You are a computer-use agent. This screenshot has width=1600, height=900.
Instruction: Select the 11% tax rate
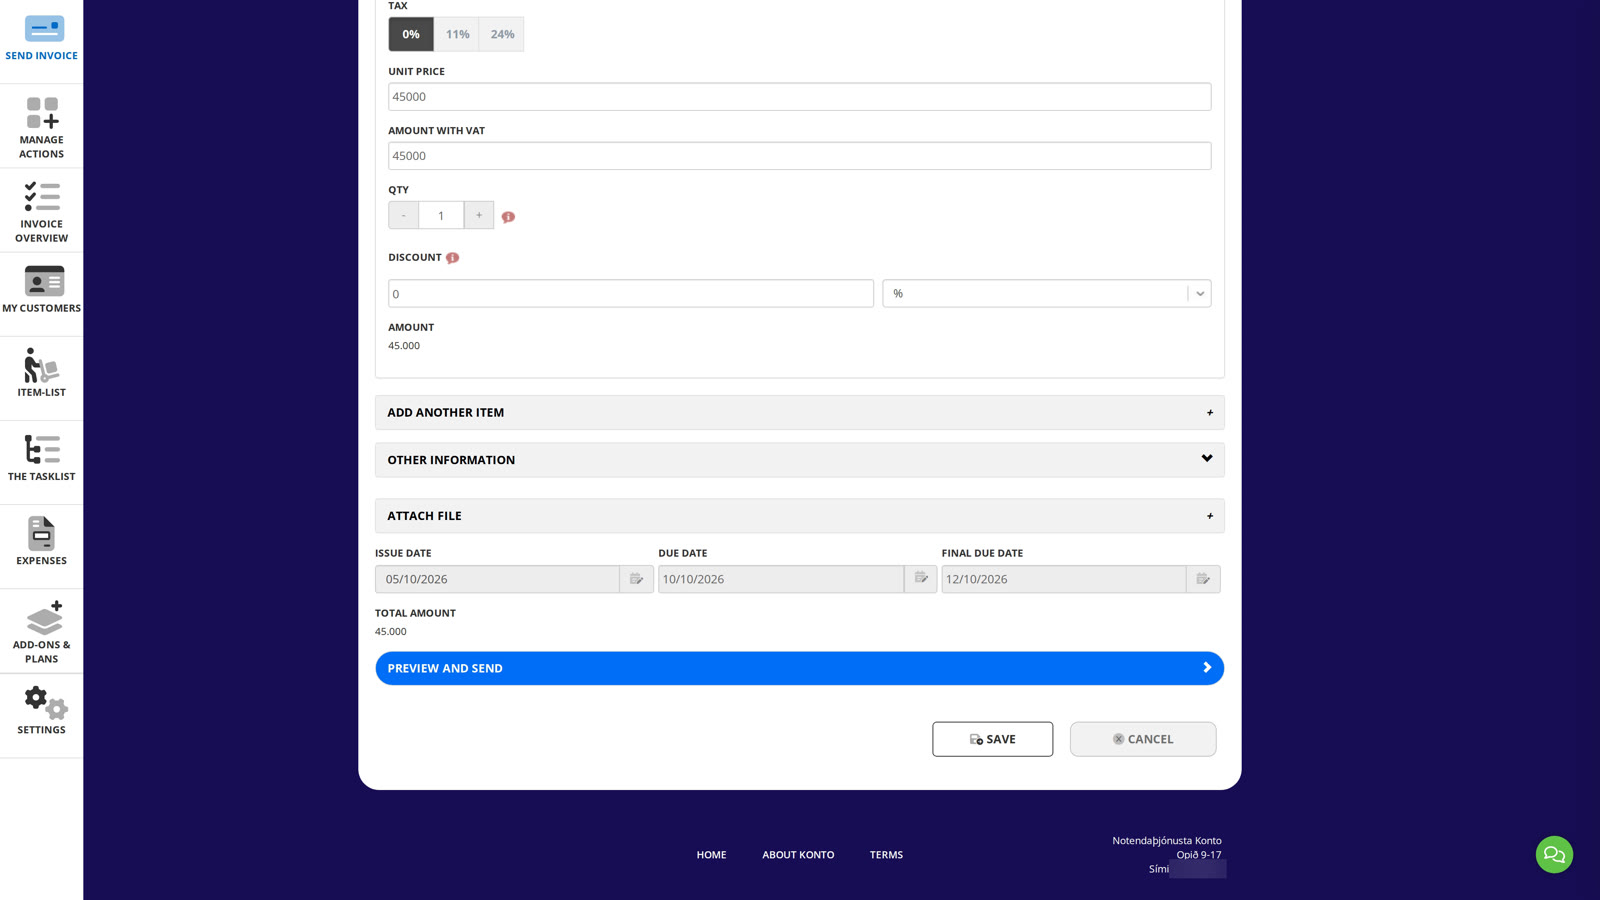(457, 34)
